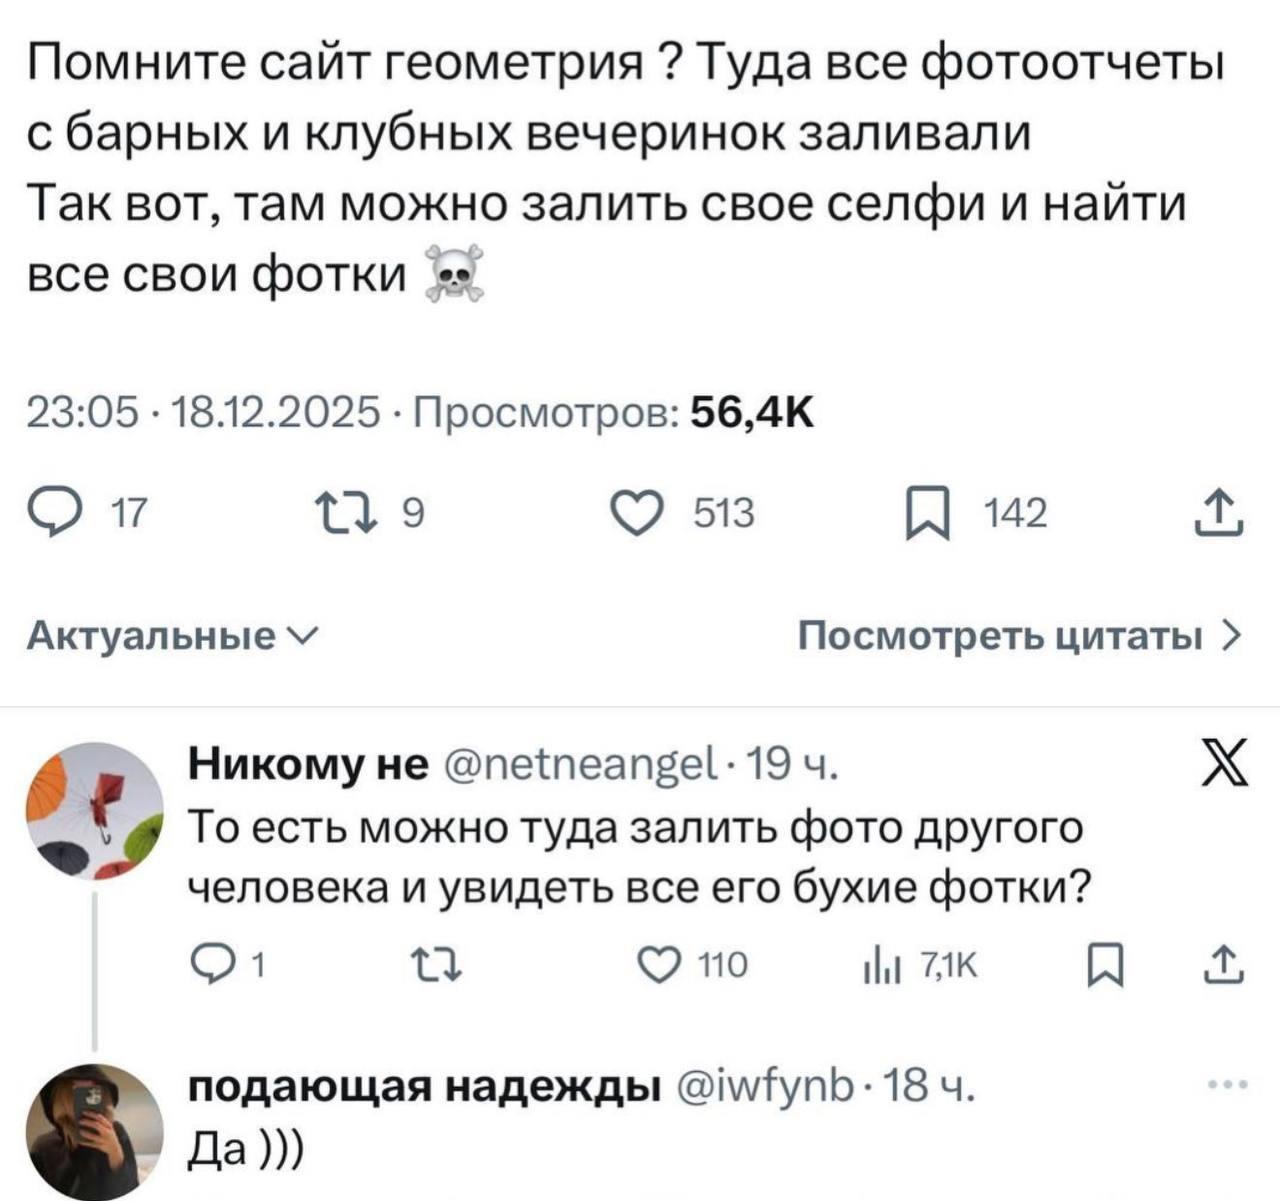Image resolution: width=1280 pixels, height=1201 pixels.
Task: Click the X (Grok) icon on netneangel reply
Action: coord(1223,770)
